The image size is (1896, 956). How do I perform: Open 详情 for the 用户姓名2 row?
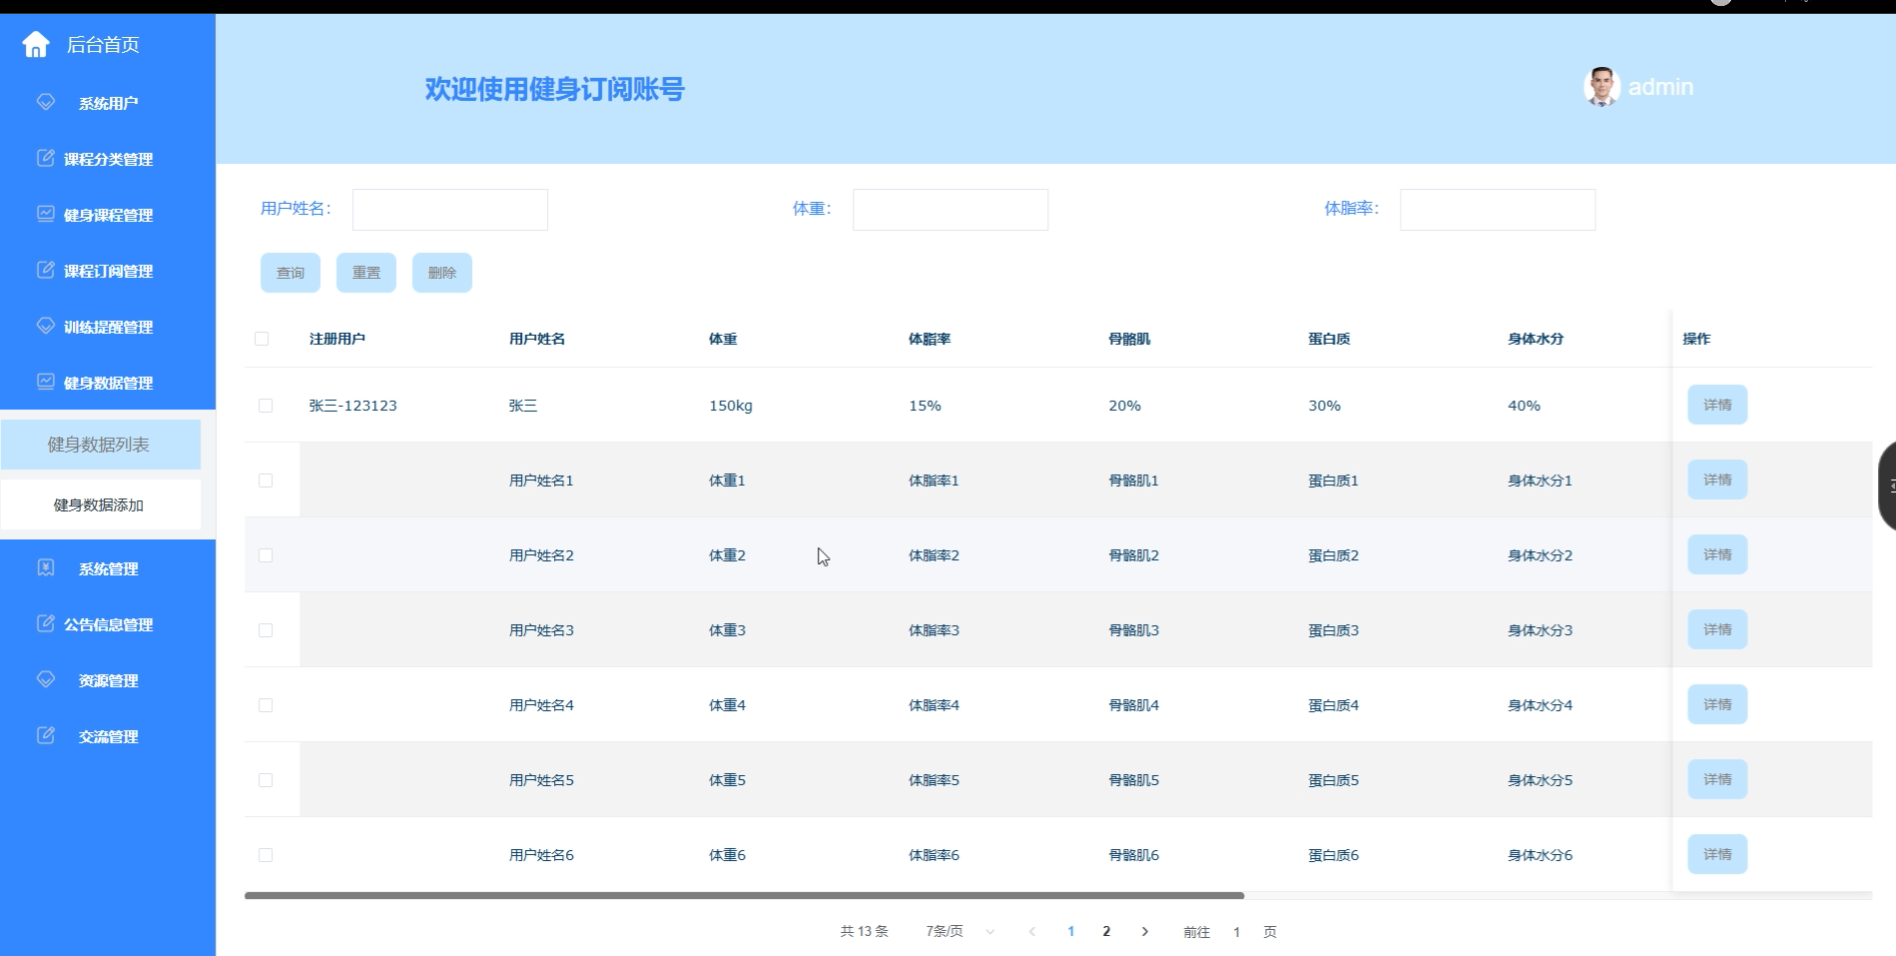(1717, 555)
